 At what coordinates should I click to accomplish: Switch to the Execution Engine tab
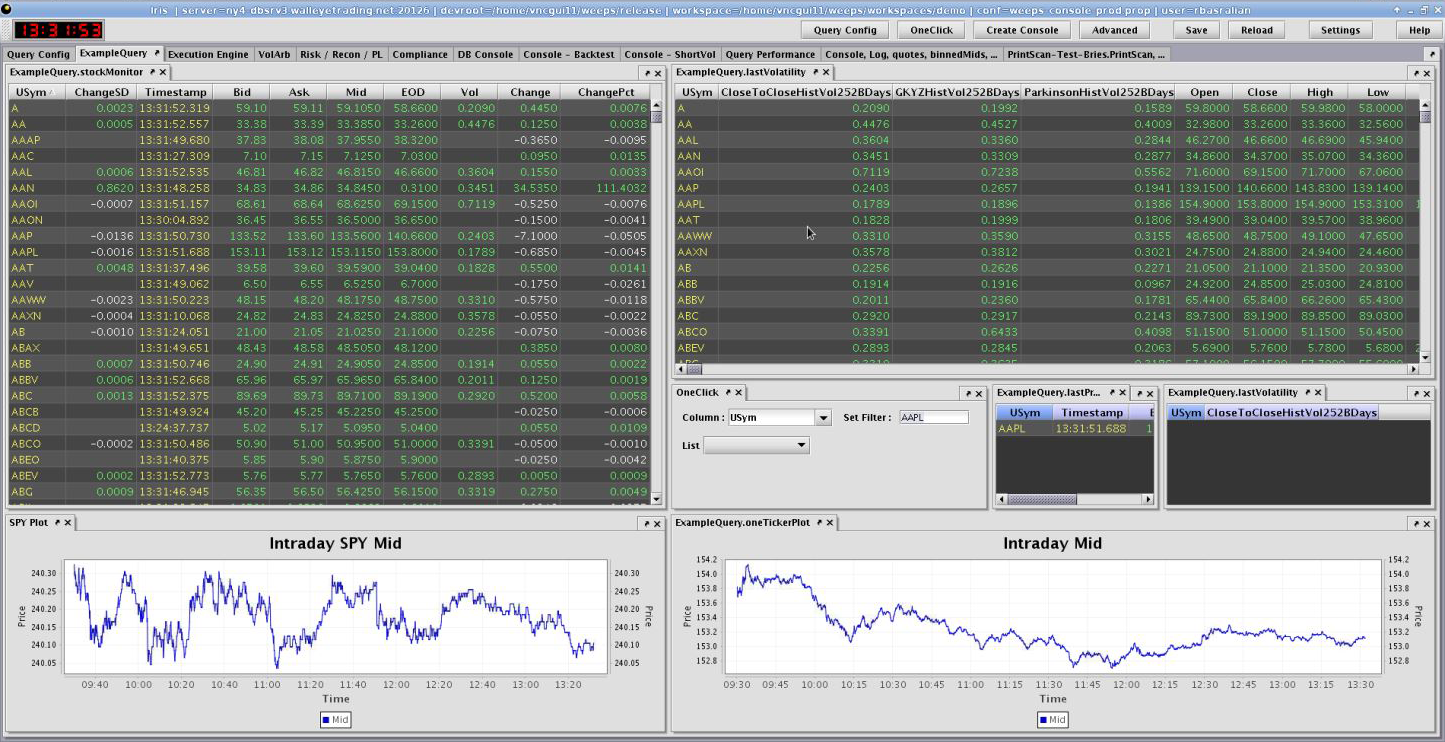click(207, 54)
